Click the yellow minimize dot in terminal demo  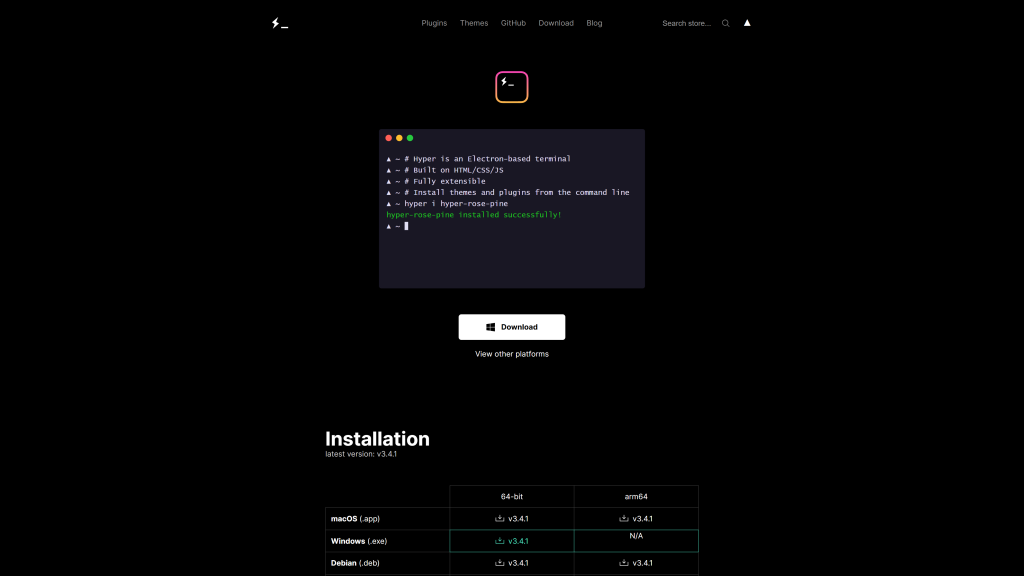[x=399, y=138]
